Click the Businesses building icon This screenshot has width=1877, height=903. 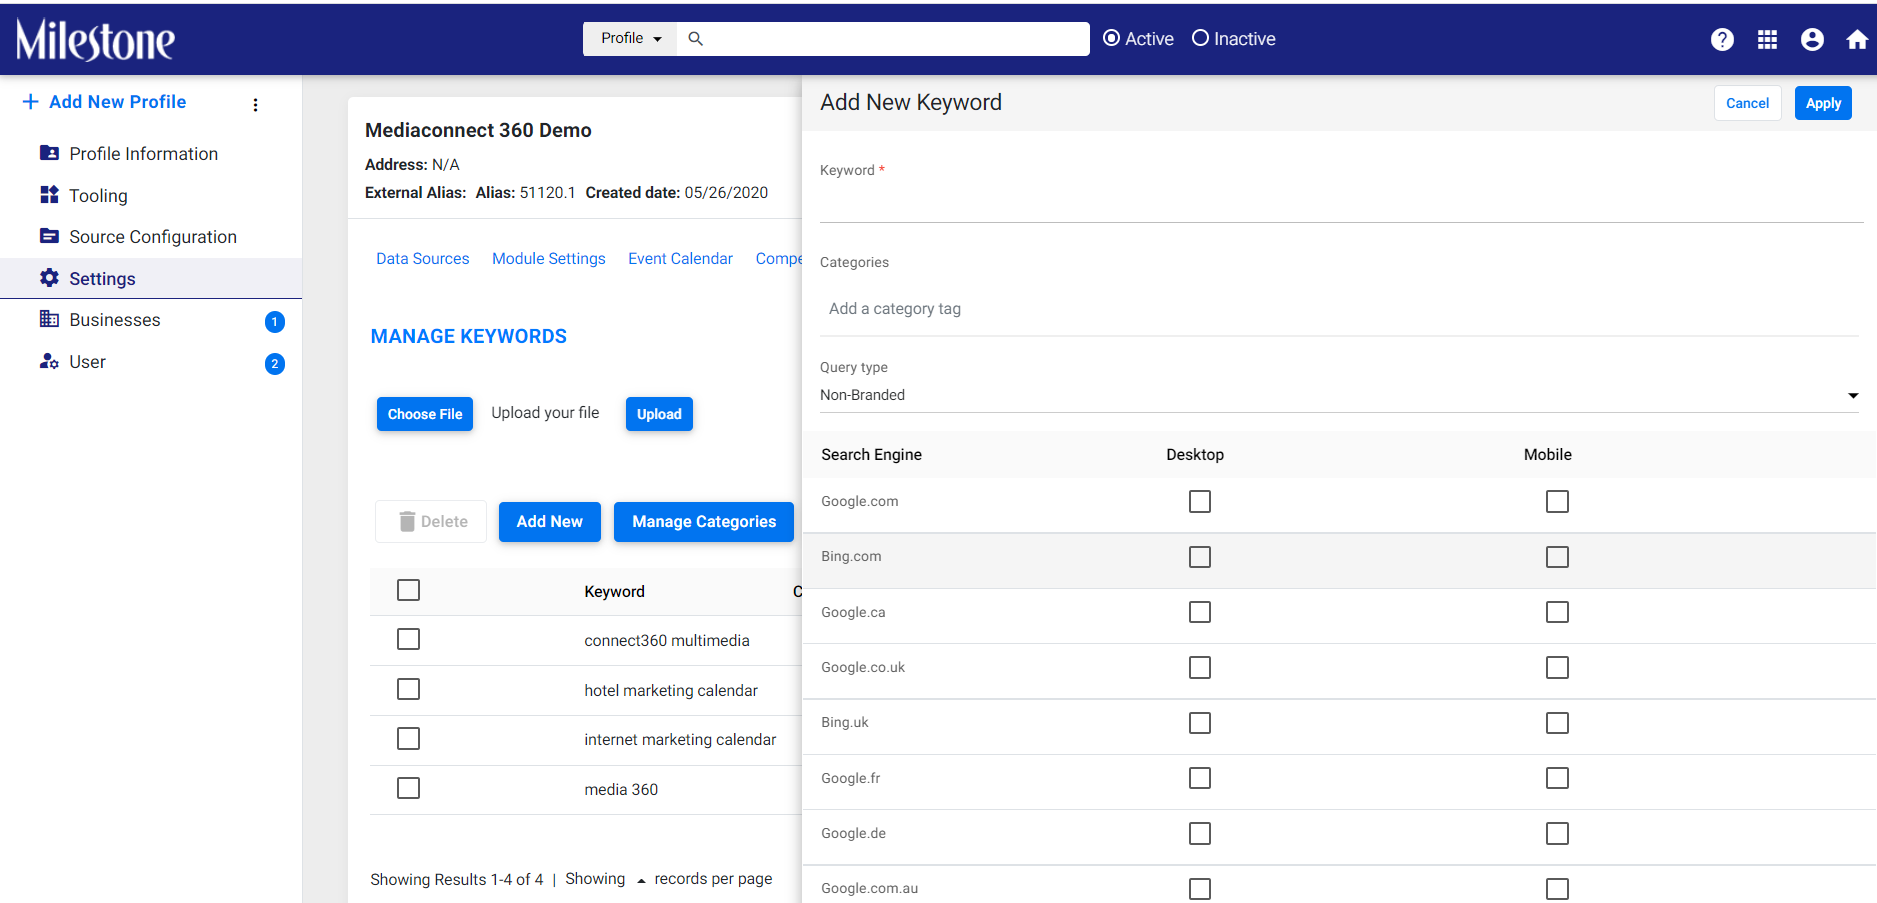tap(49, 319)
